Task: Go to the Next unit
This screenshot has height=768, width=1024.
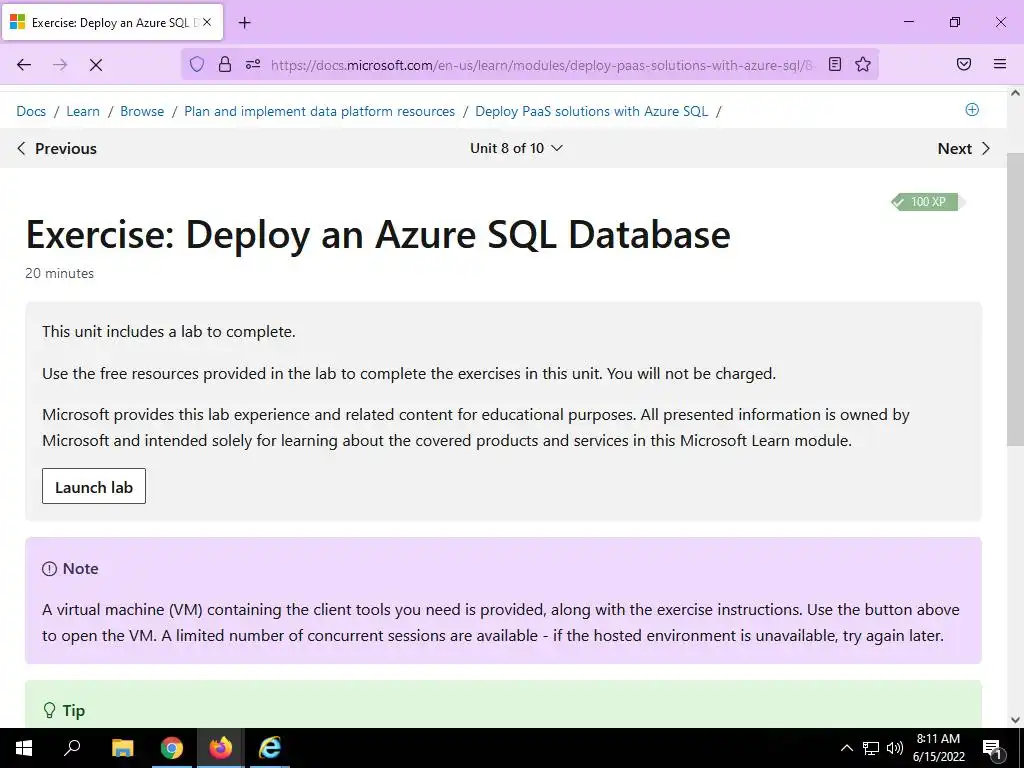Action: (964, 148)
